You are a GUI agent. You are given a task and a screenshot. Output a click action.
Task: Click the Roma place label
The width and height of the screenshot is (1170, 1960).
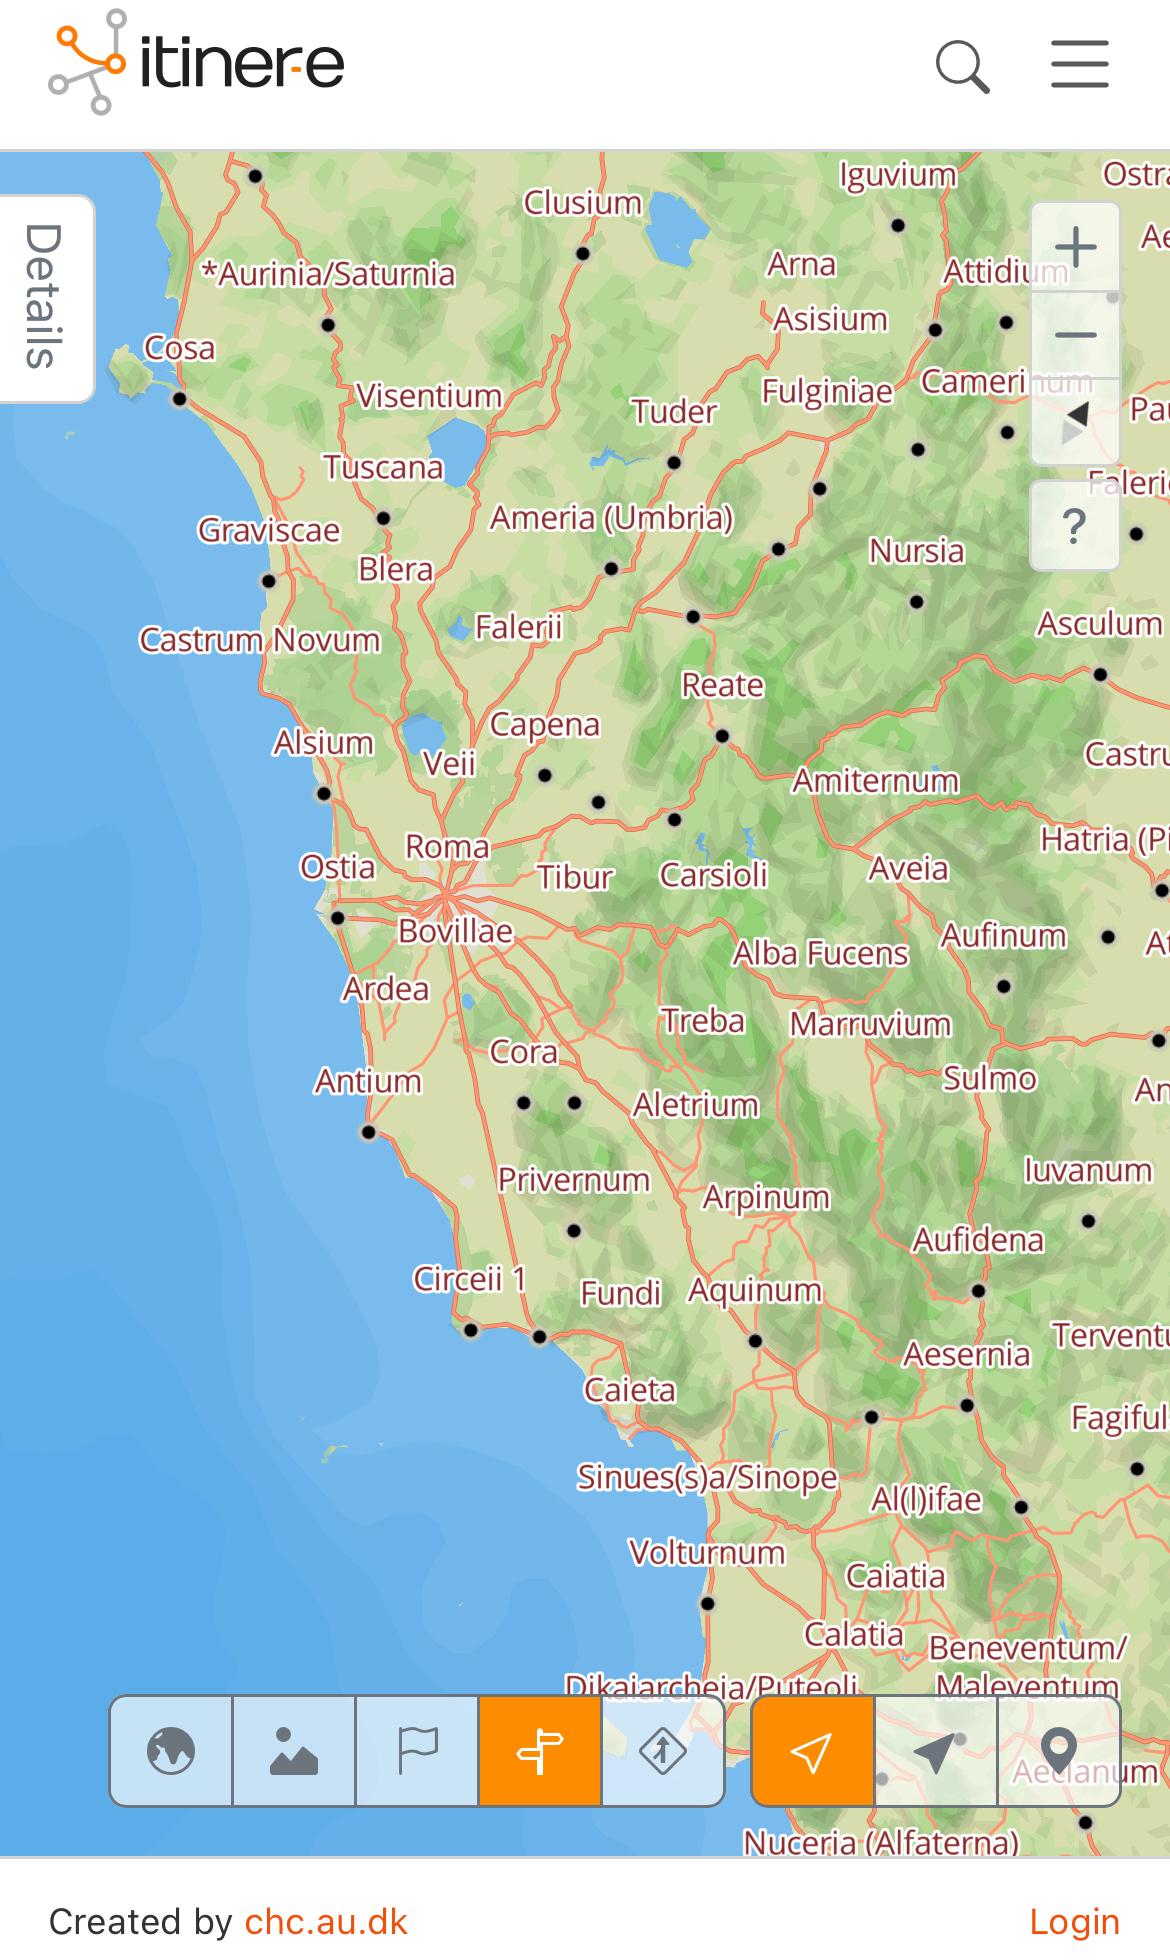click(447, 847)
